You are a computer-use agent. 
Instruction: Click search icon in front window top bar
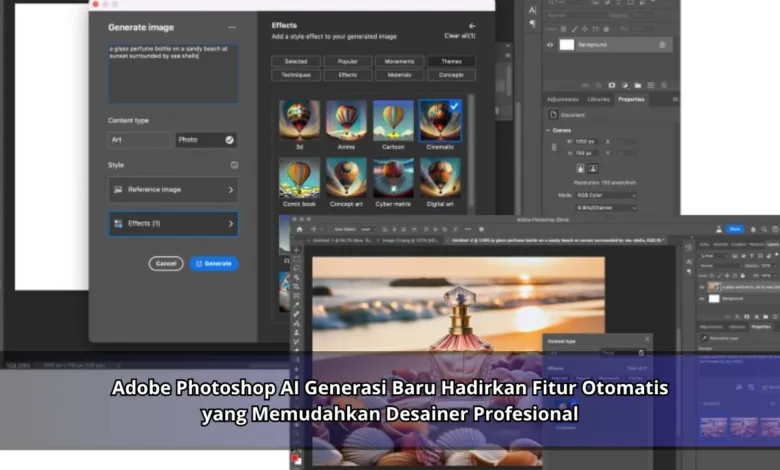pyautogui.click(x=764, y=229)
